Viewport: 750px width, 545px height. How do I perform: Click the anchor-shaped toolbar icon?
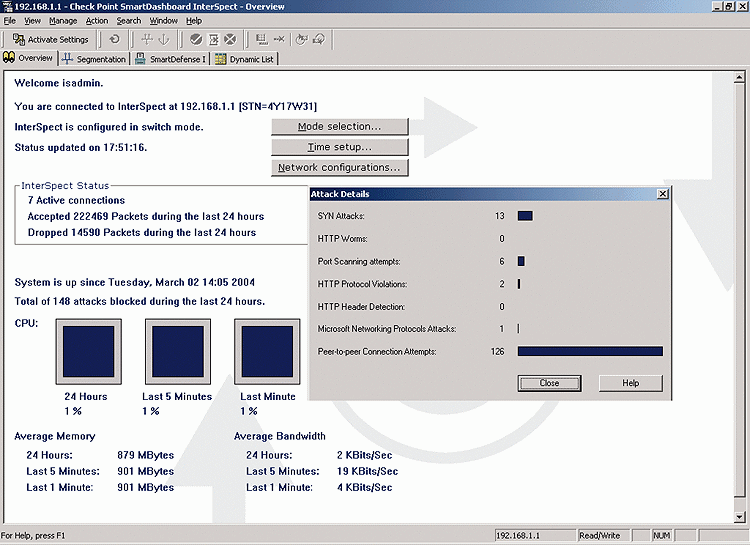pos(165,40)
